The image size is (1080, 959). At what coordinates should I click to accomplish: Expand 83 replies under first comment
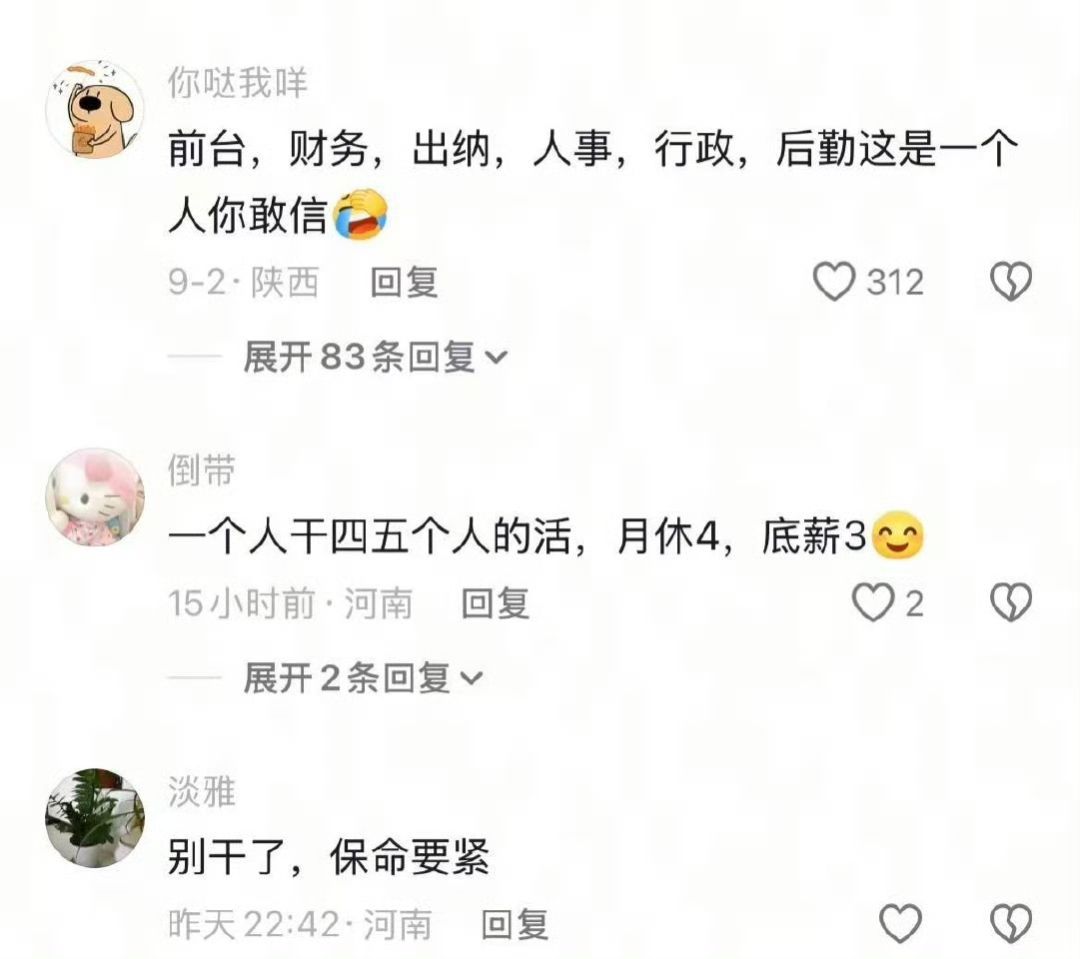coord(375,356)
